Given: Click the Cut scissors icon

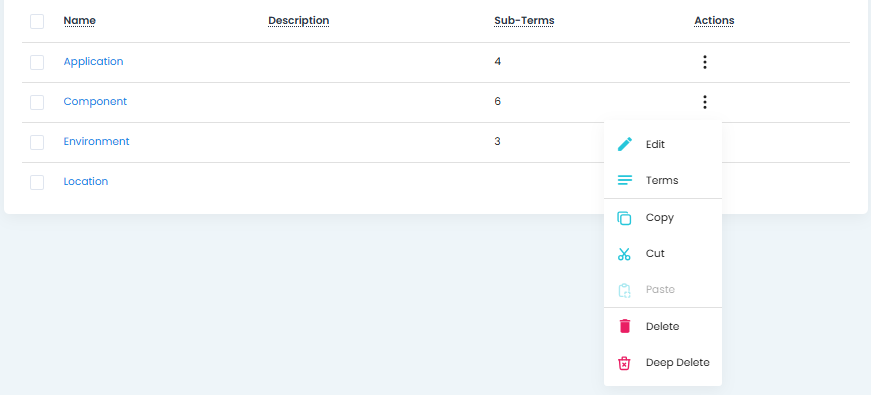Looking at the screenshot, I should click(x=624, y=254).
